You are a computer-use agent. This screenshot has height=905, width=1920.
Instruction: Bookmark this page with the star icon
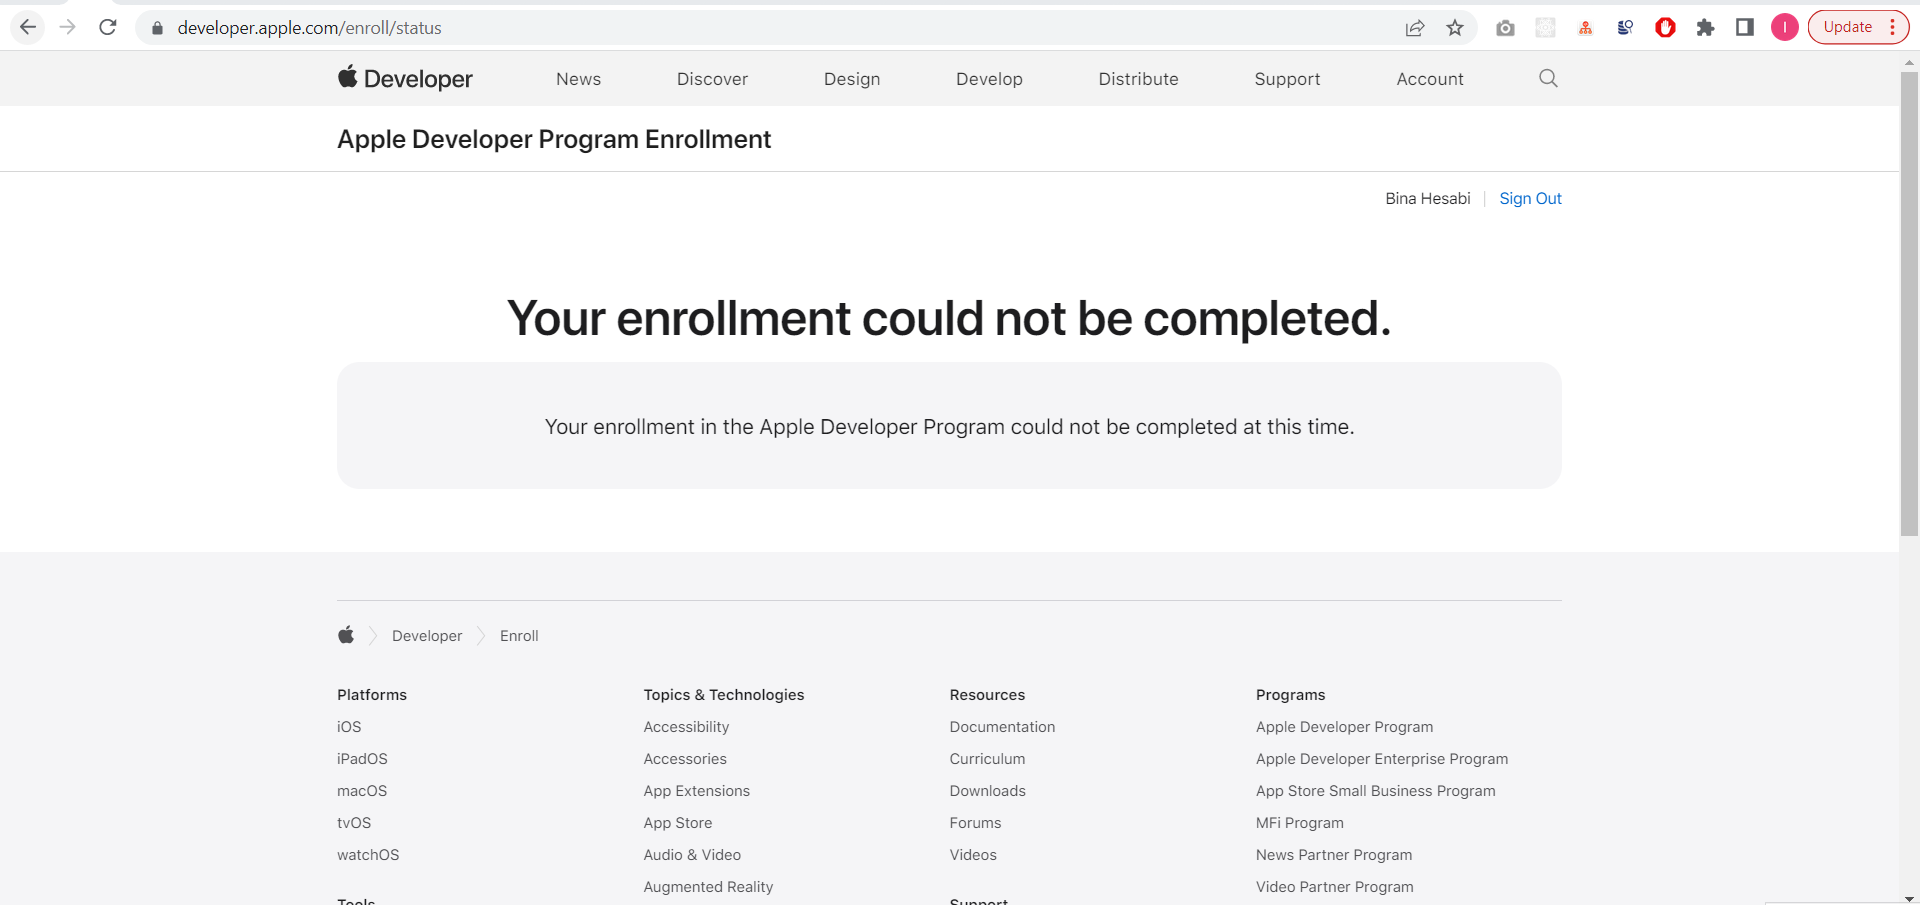pyautogui.click(x=1455, y=28)
